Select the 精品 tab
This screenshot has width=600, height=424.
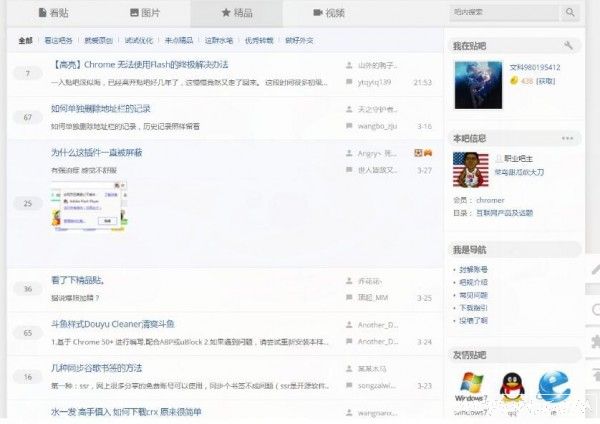click(x=237, y=13)
